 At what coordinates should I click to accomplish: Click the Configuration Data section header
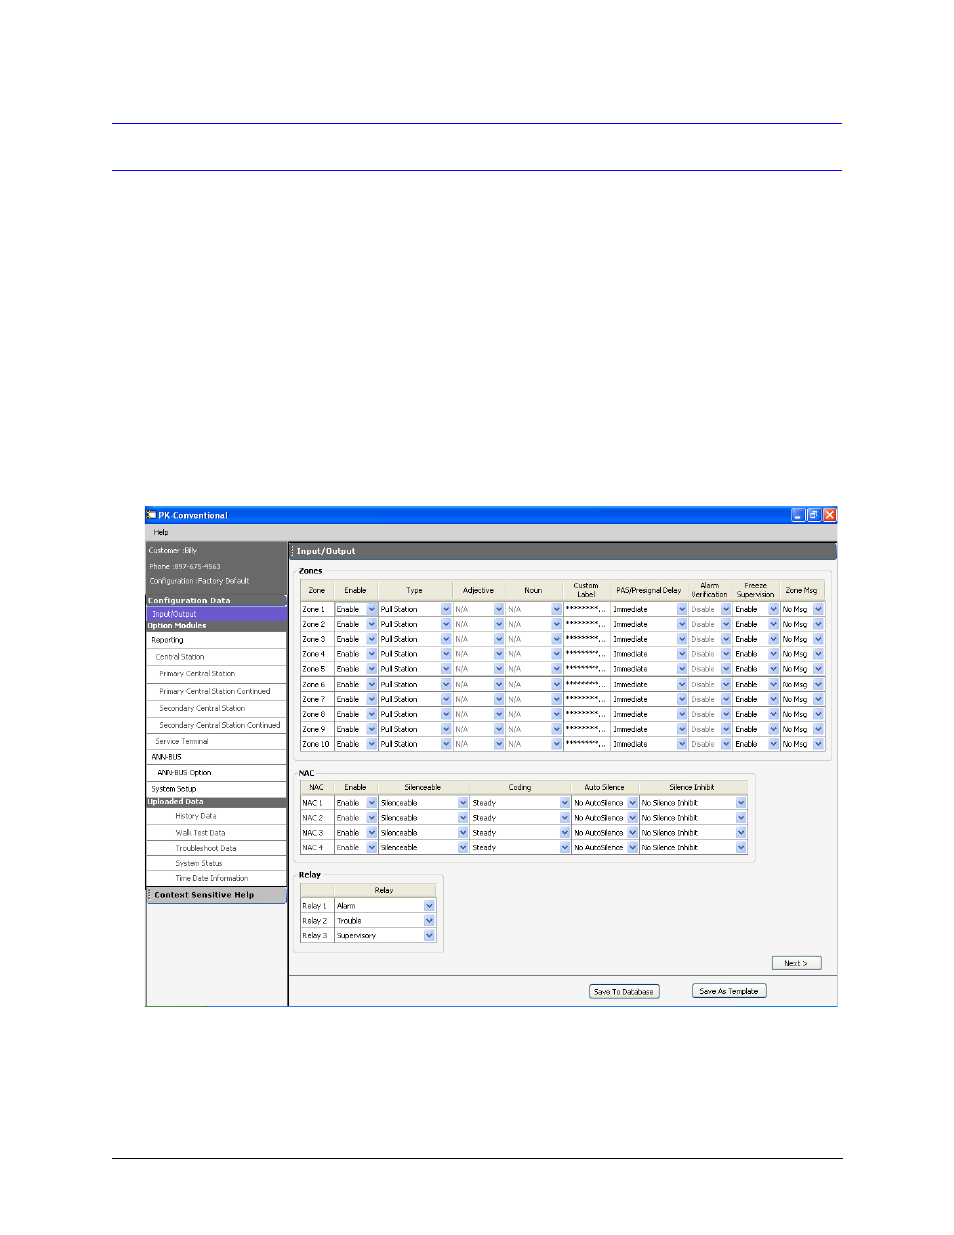(x=216, y=601)
